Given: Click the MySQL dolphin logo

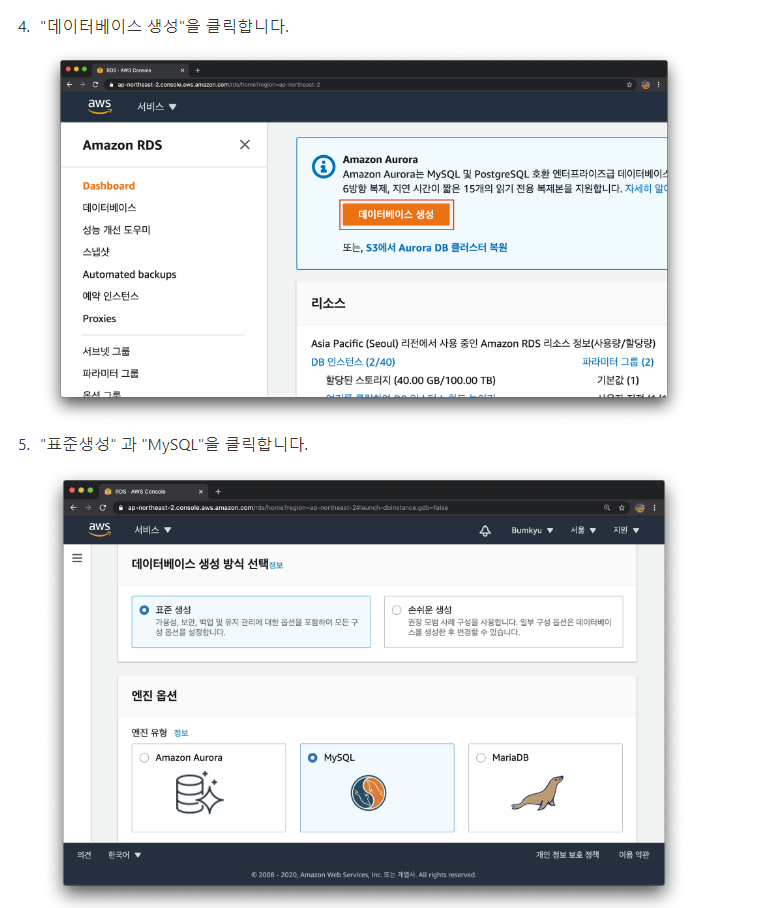Looking at the screenshot, I should [368, 793].
